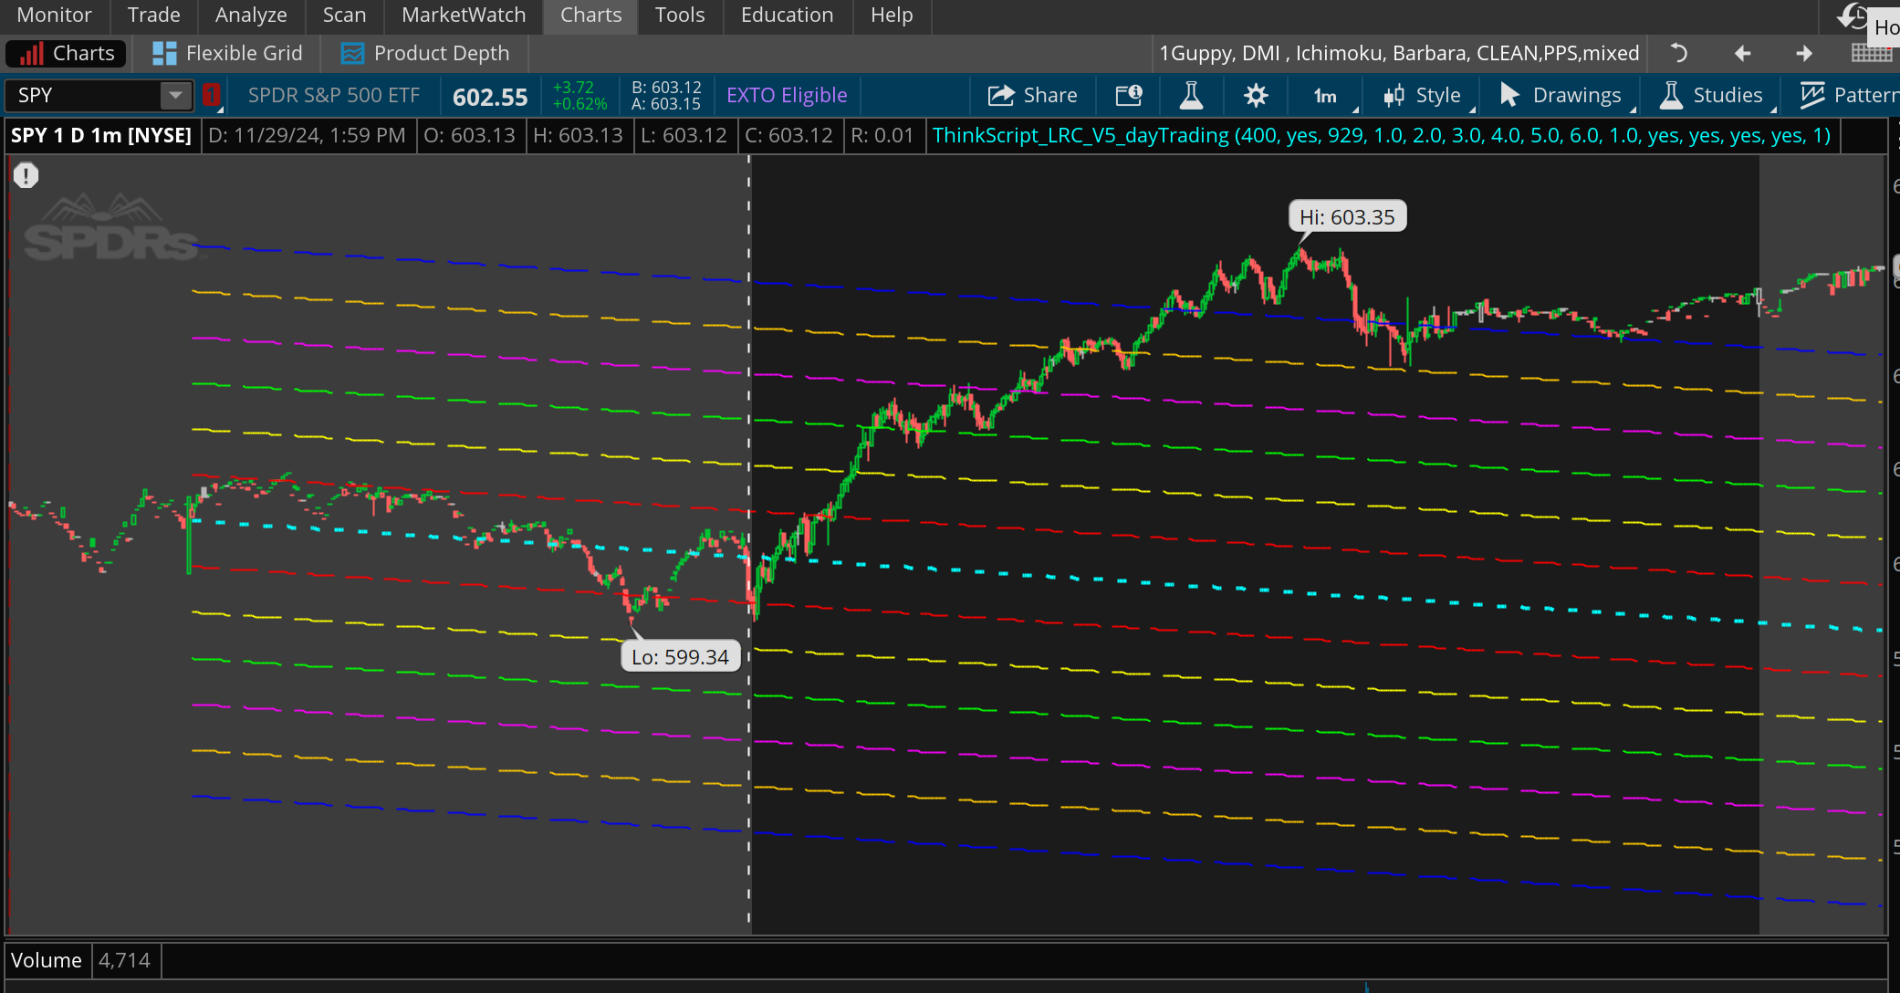The height and width of the screenshot is (993, 1900).
Task: Switch to the MarketWatch tab
Action: [463, 15]
